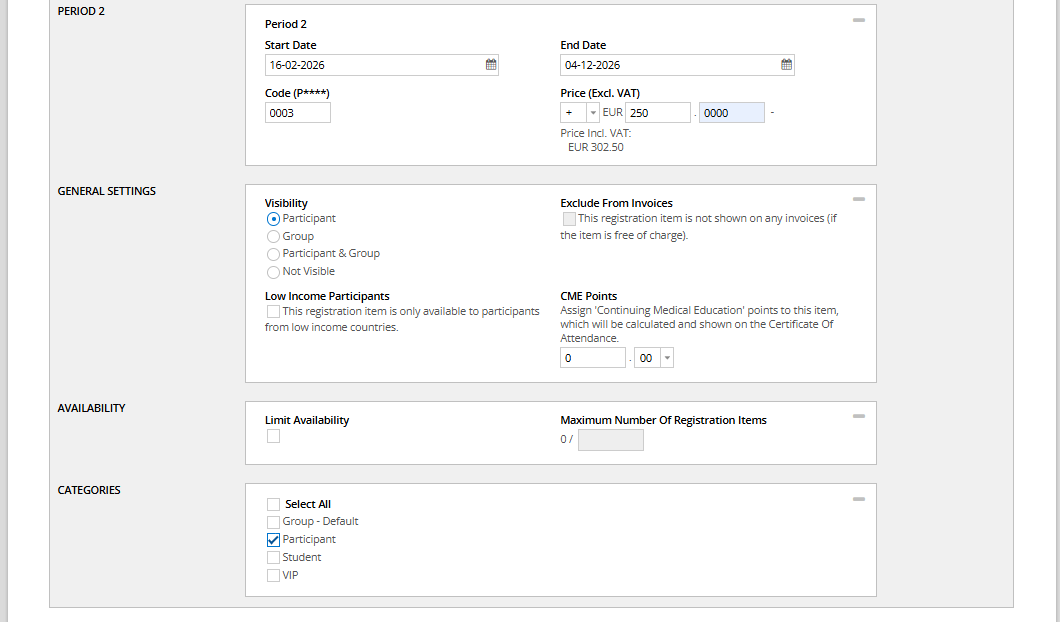This screenshot has width=1060, height=622.
Task: Collapse the Categories panel
Action: (858, 498)
